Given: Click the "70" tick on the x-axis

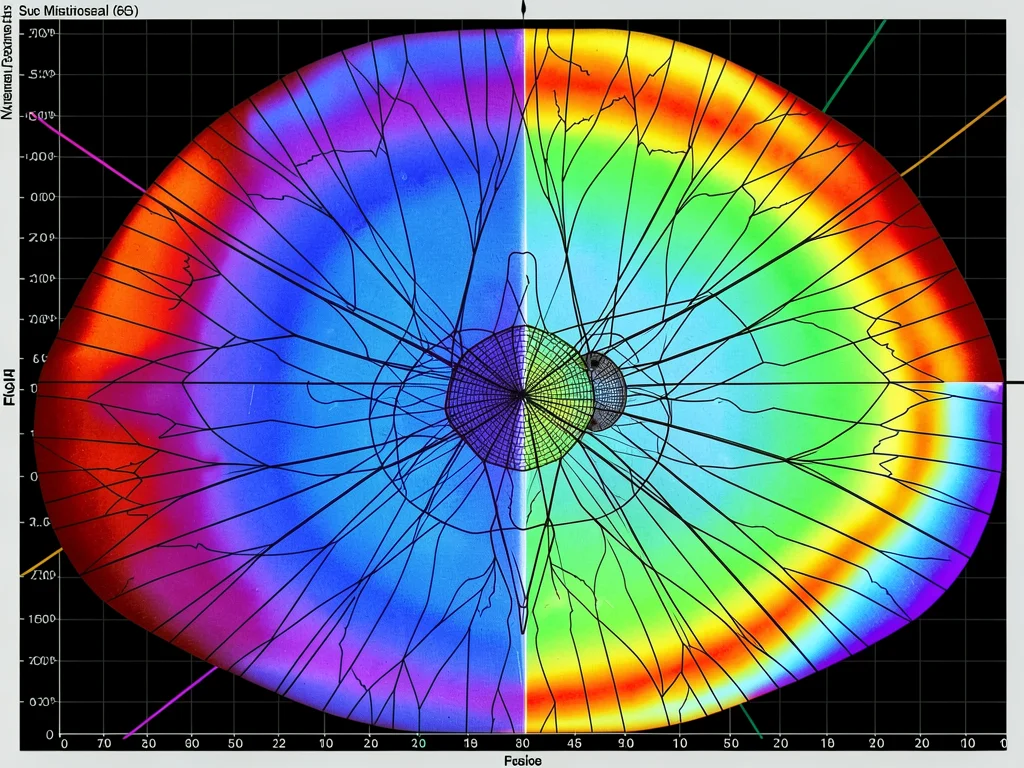Looking at the screenshot, I should point(104,743).
